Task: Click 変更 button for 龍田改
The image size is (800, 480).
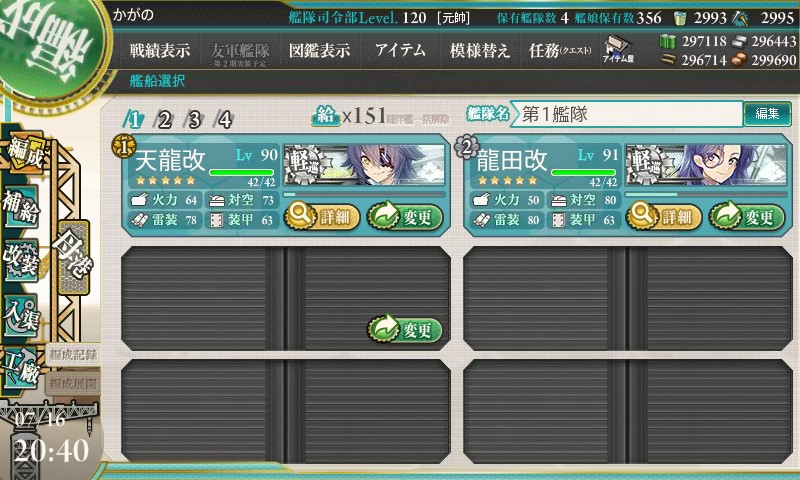Action: coord(746,217)
